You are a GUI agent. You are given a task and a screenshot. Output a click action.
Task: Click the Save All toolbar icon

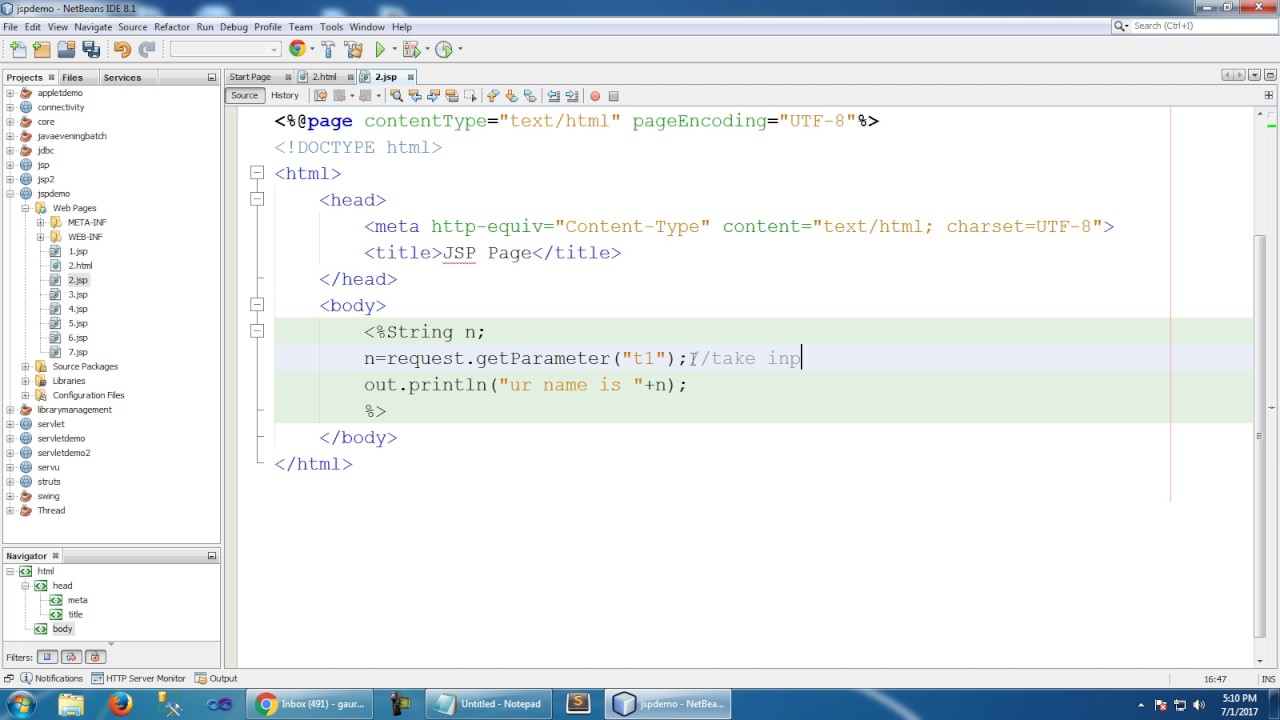coord(91,49)
